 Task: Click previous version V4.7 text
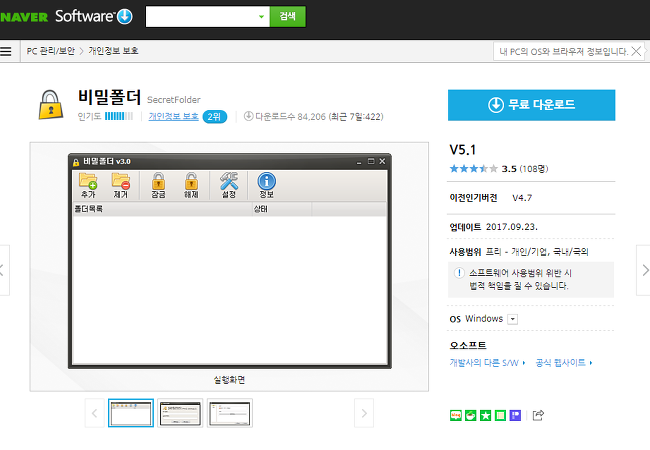(522, 198)
